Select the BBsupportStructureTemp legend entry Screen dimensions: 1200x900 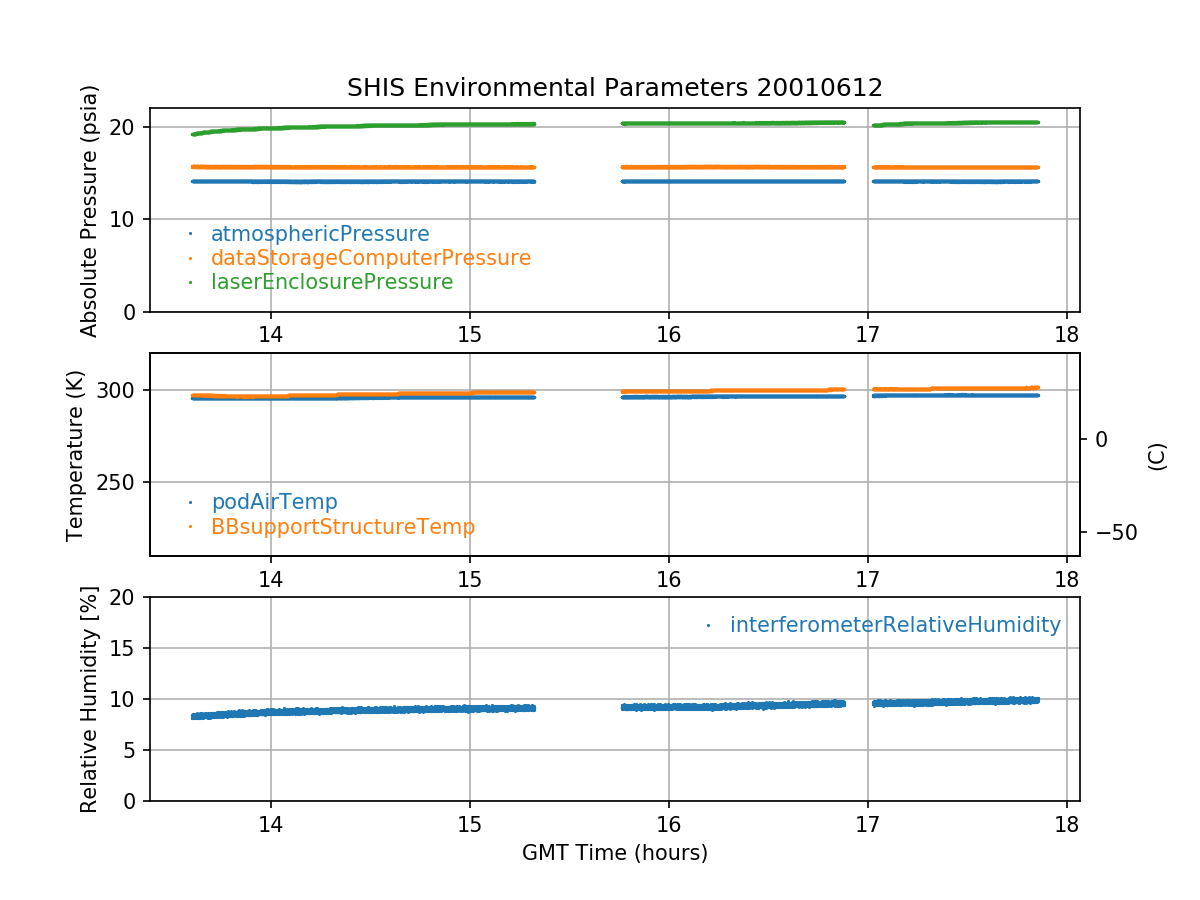(342, 526)
